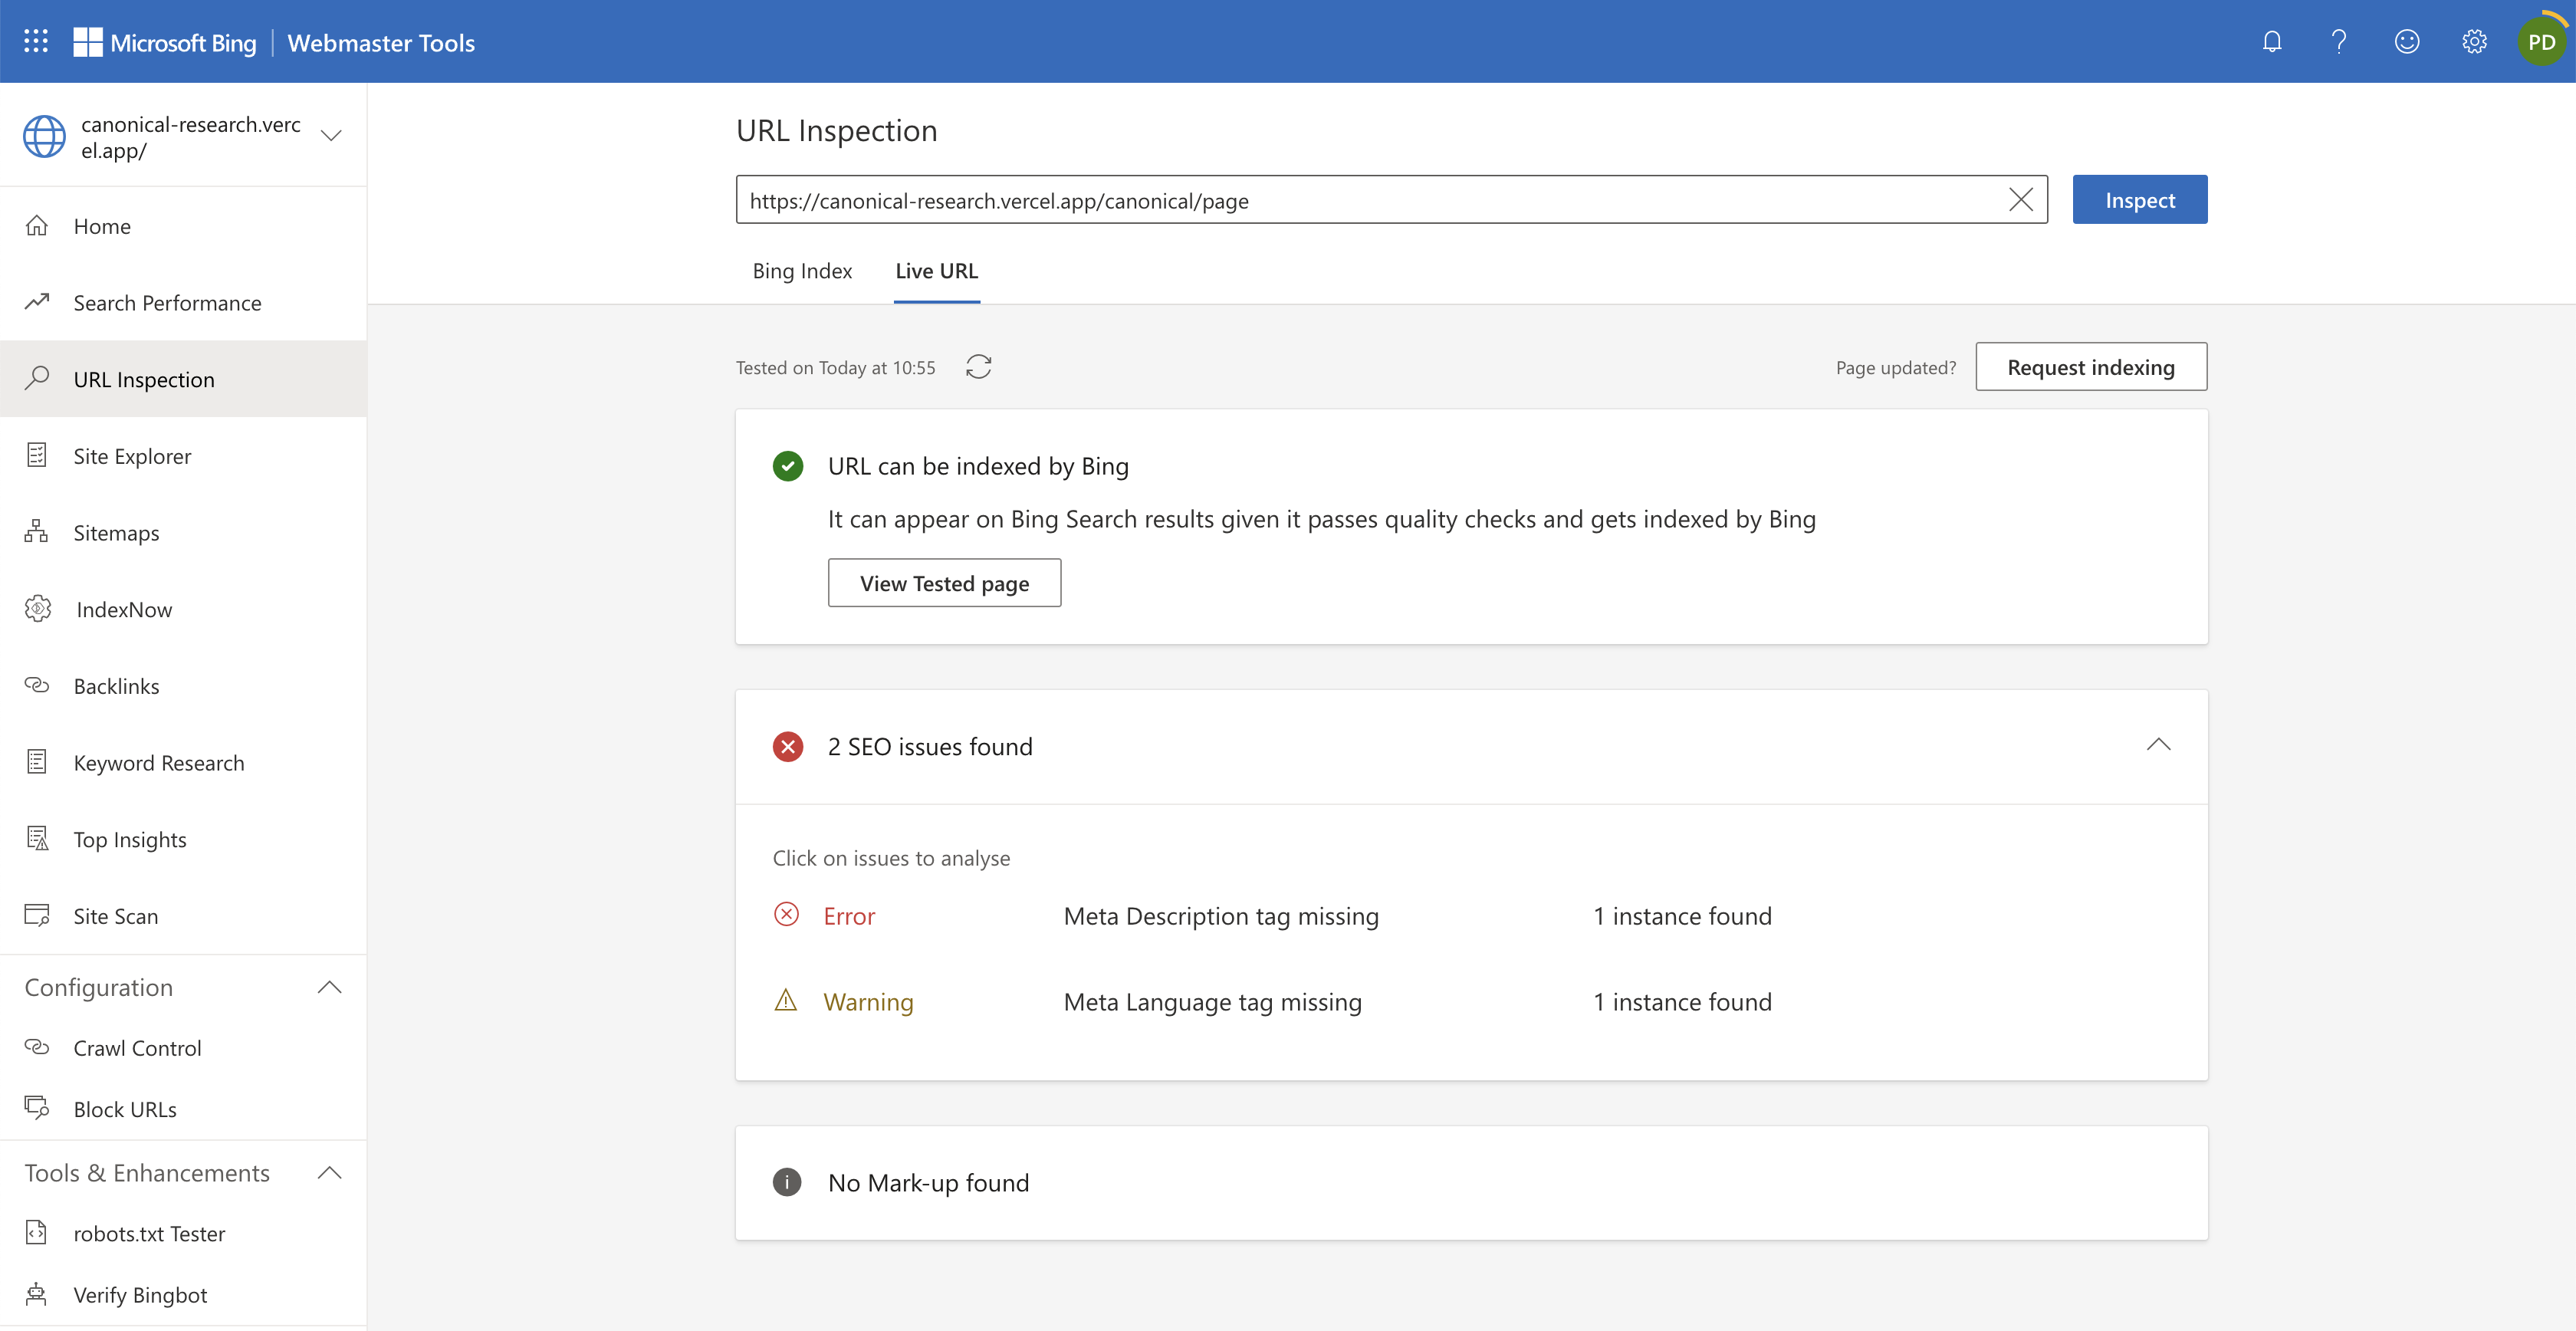
Task: Expand the site selector dropdown
Action: pos(331,136)
